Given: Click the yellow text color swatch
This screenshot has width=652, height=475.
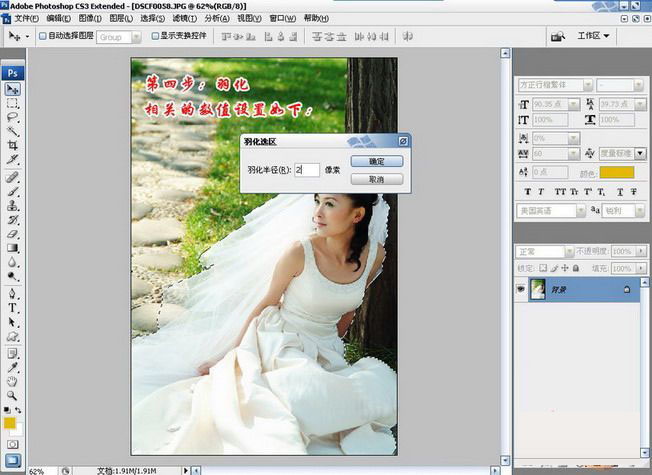Looking at the screenshot, I should click(616, 173).
